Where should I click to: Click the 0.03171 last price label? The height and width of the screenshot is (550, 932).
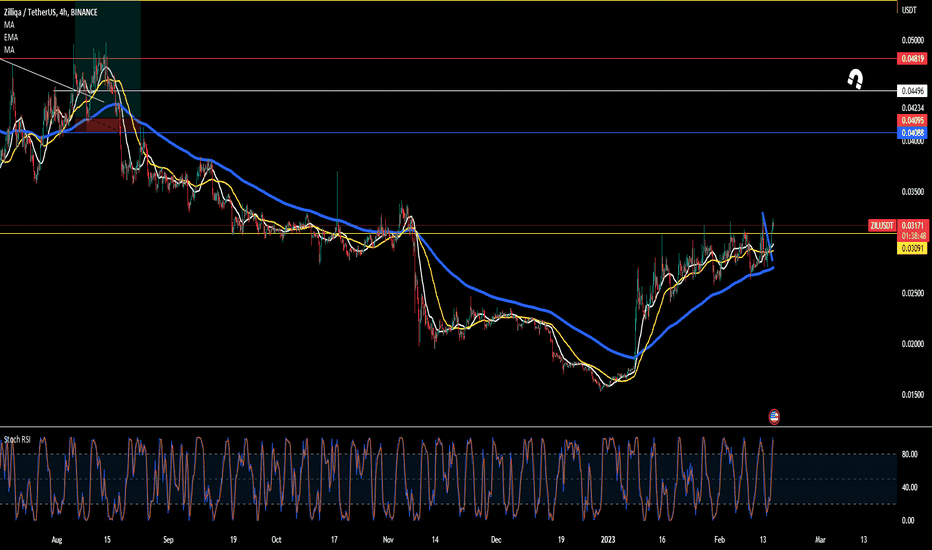tap(912, 225)
